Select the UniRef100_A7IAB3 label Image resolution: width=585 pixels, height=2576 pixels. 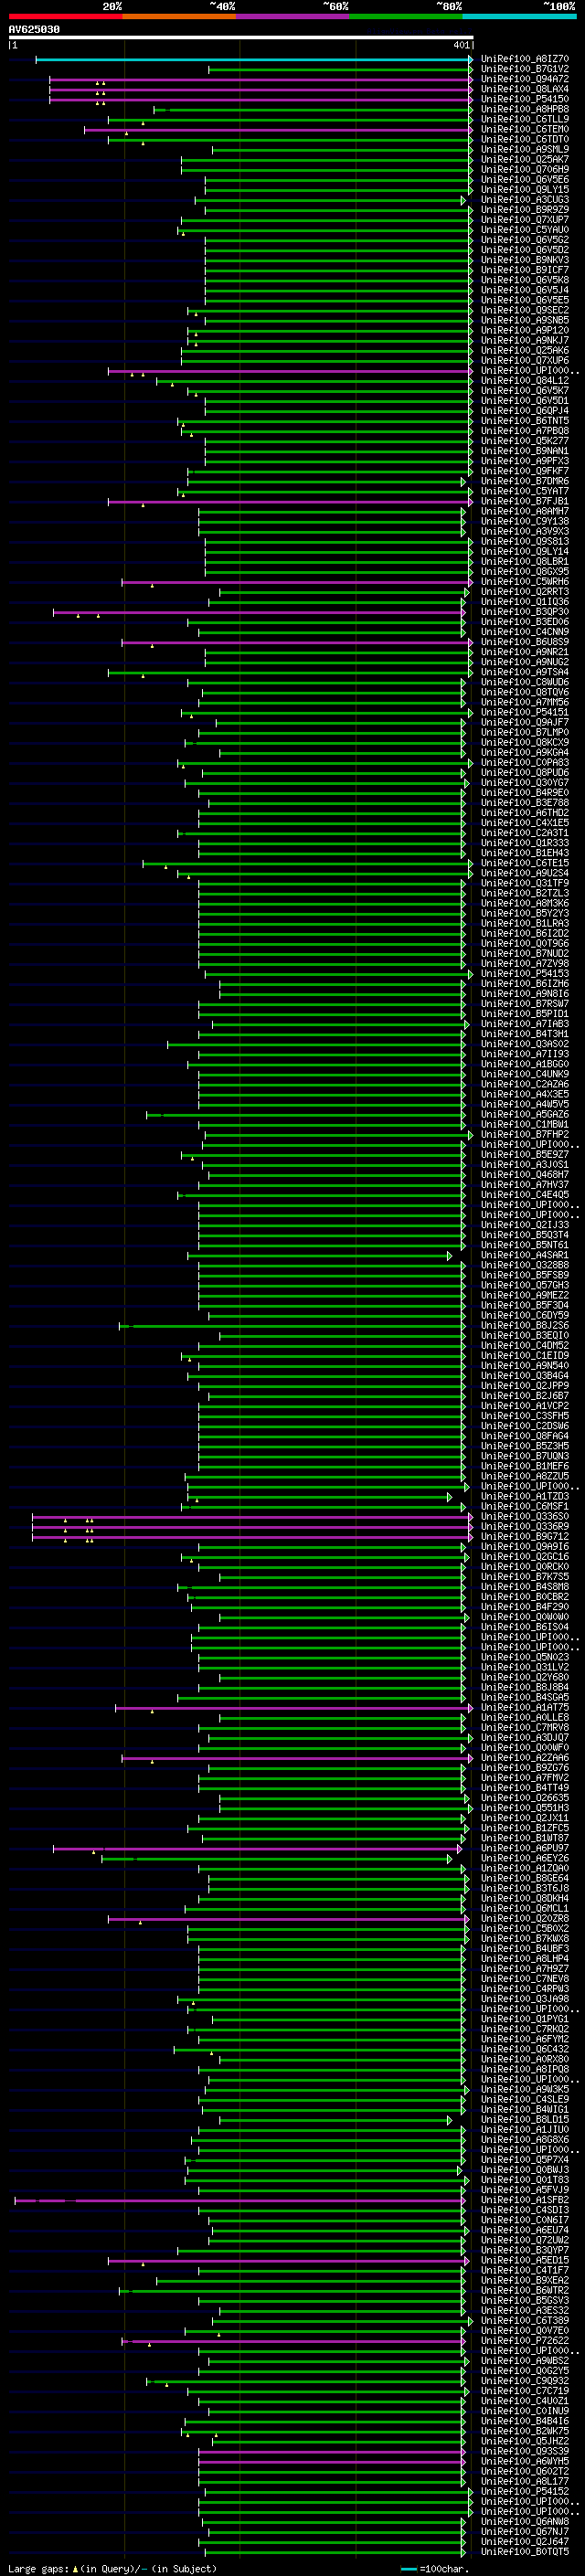tap(524, 1024)
